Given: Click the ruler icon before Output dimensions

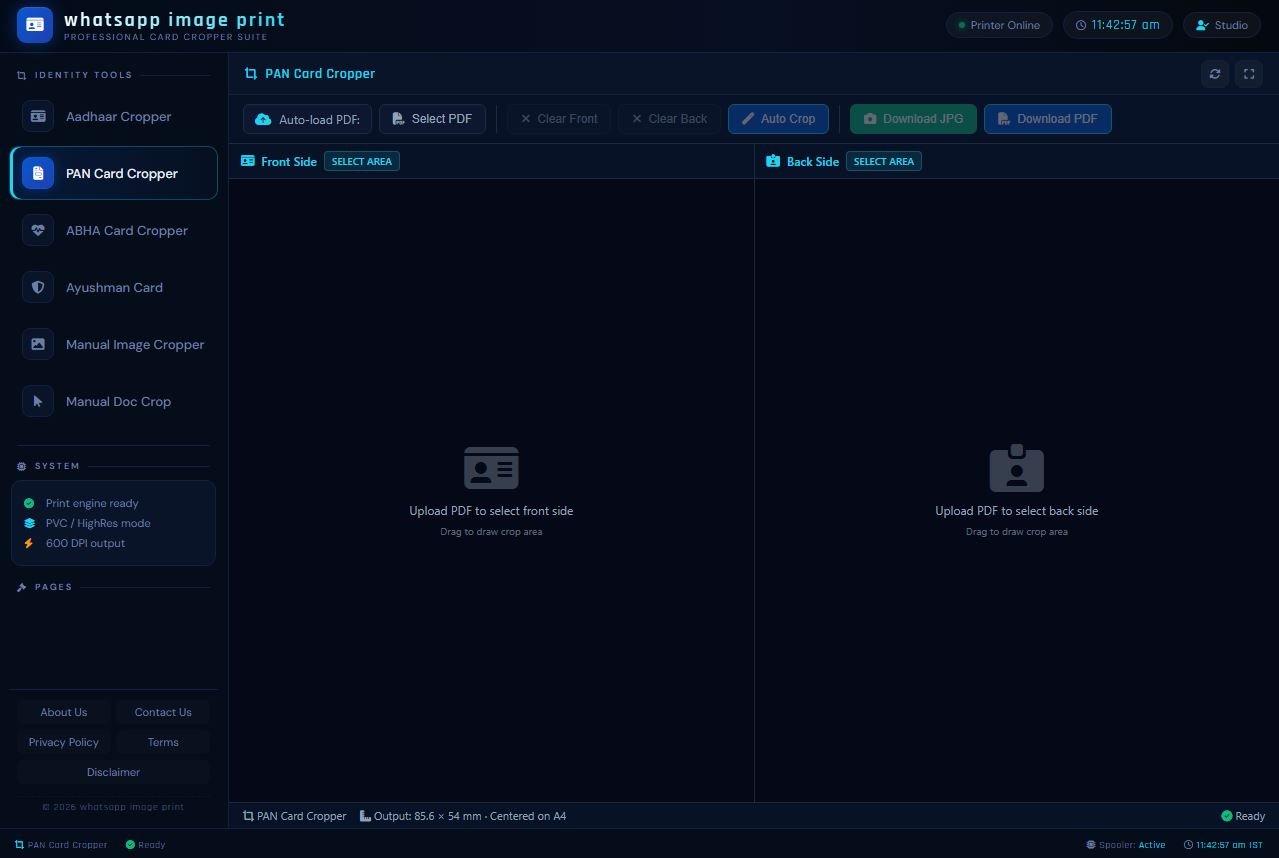Looking at the screenshot, I should pos(365,816).
